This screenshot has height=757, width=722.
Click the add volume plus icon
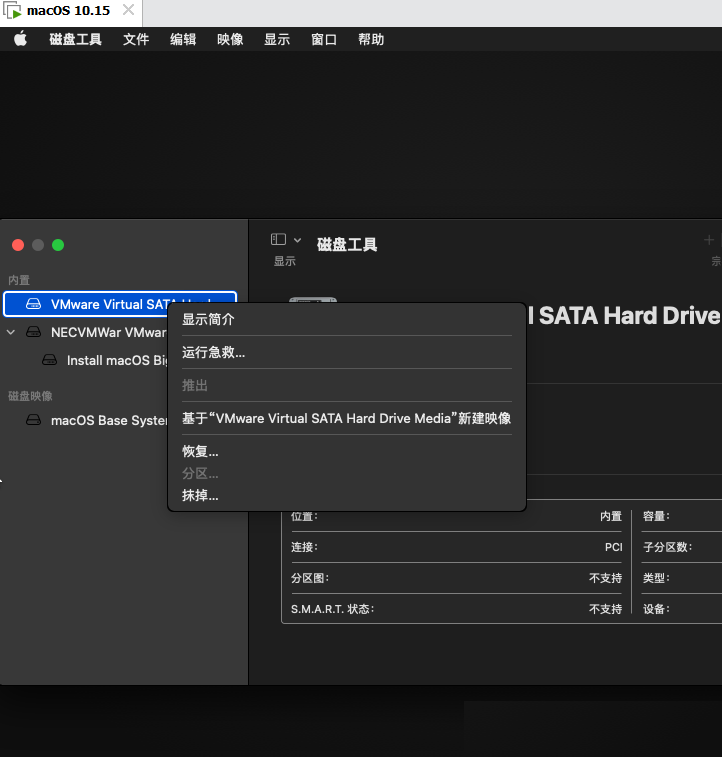(708, 240)
